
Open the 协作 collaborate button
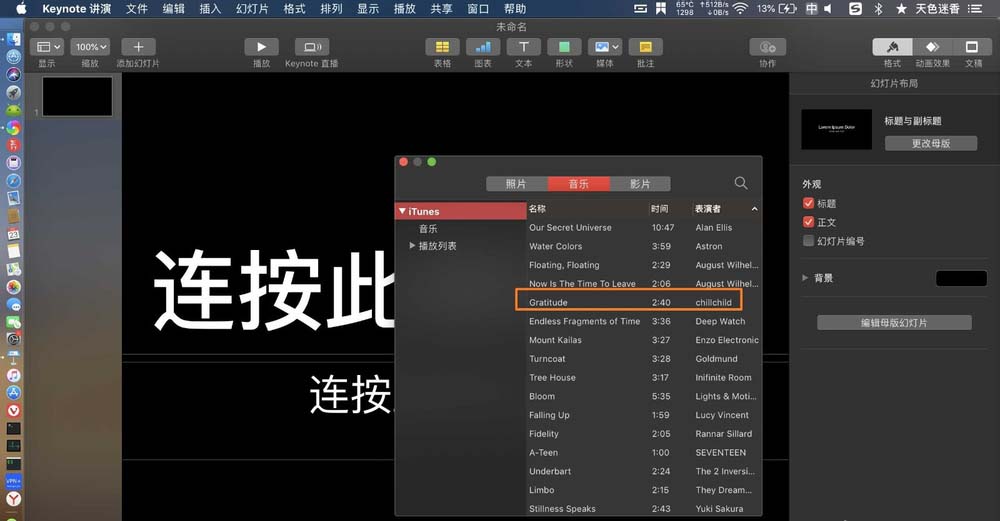(768, 47)
